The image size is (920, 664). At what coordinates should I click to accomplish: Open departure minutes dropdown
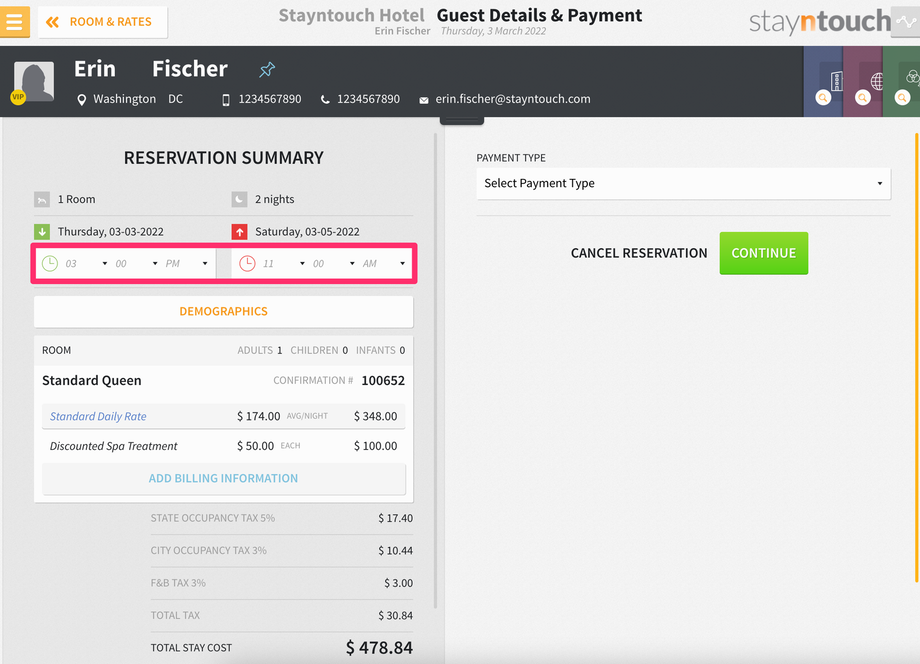pos(334,264)
